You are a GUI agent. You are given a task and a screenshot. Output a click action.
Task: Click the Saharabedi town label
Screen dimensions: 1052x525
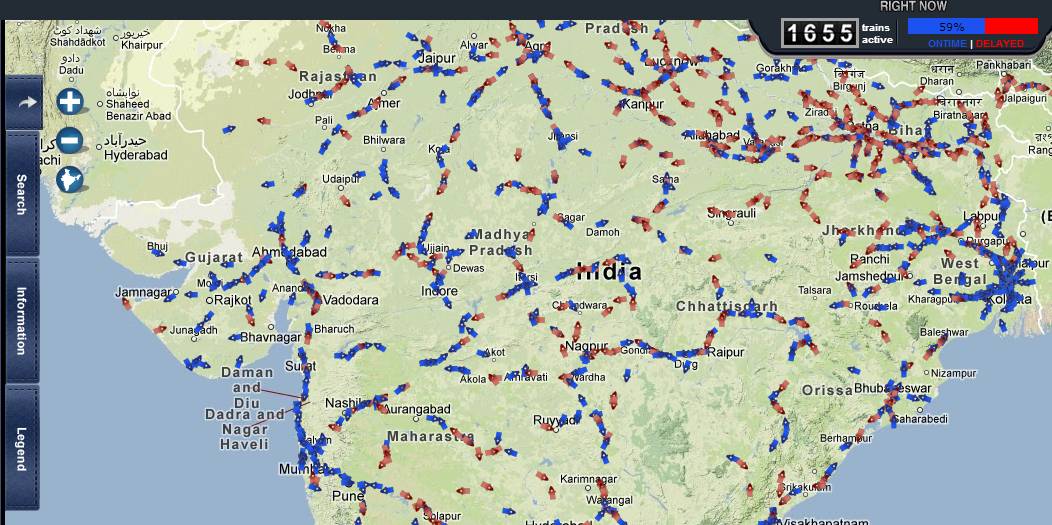tap(921, 419)
